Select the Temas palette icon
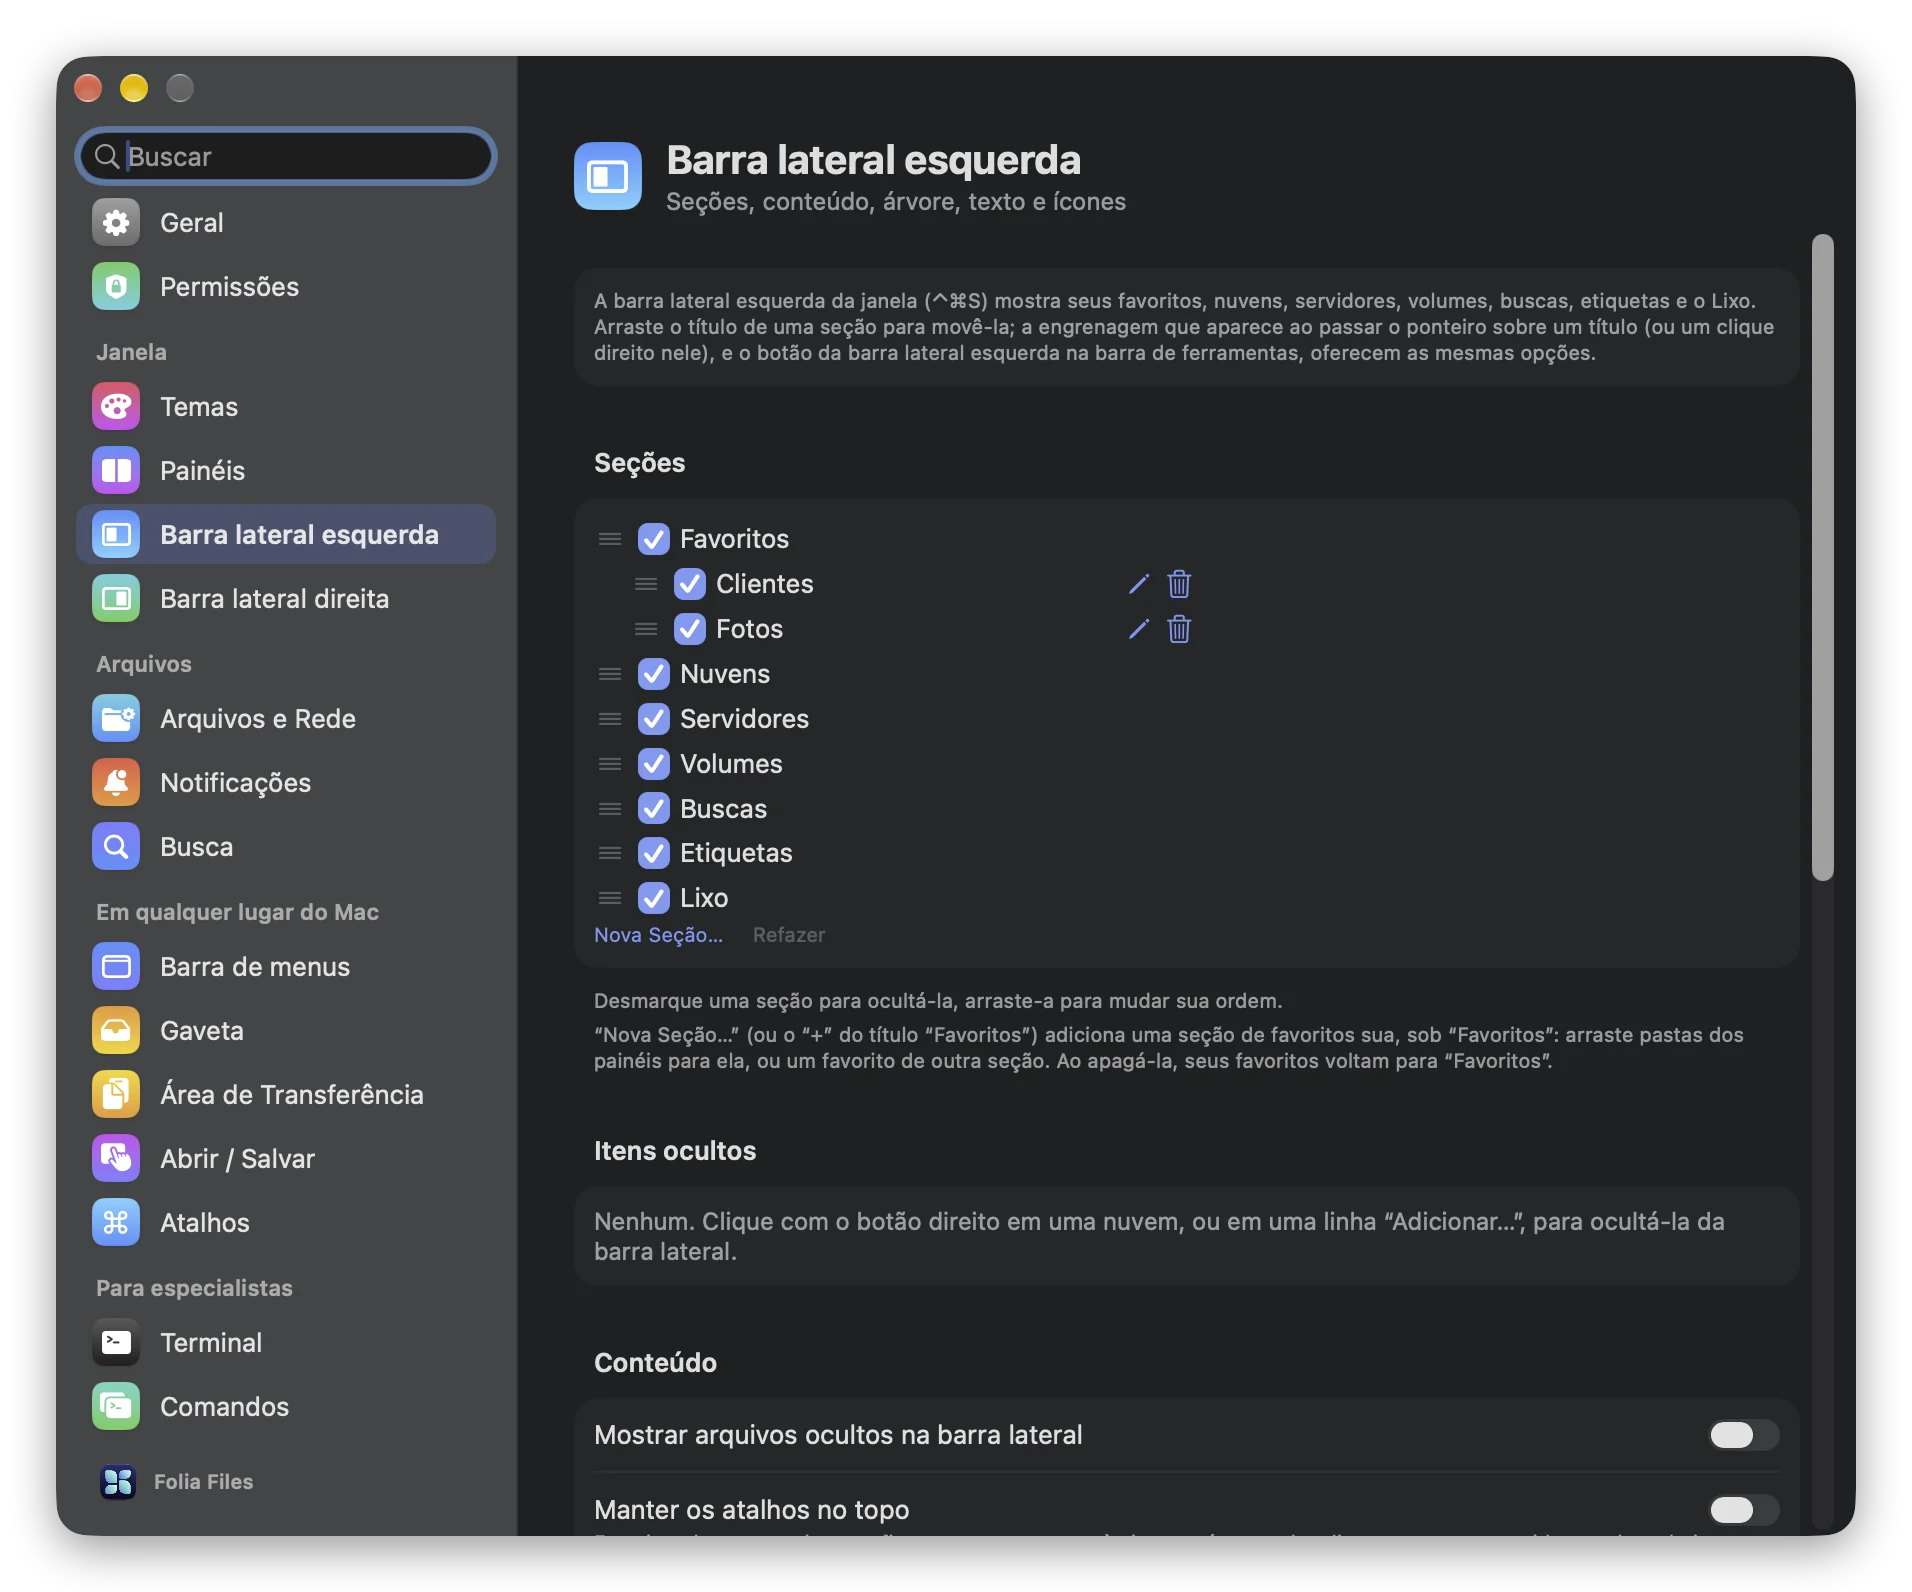The height and width of the screenshot is (1592, 1912). (x=116, y=406)
